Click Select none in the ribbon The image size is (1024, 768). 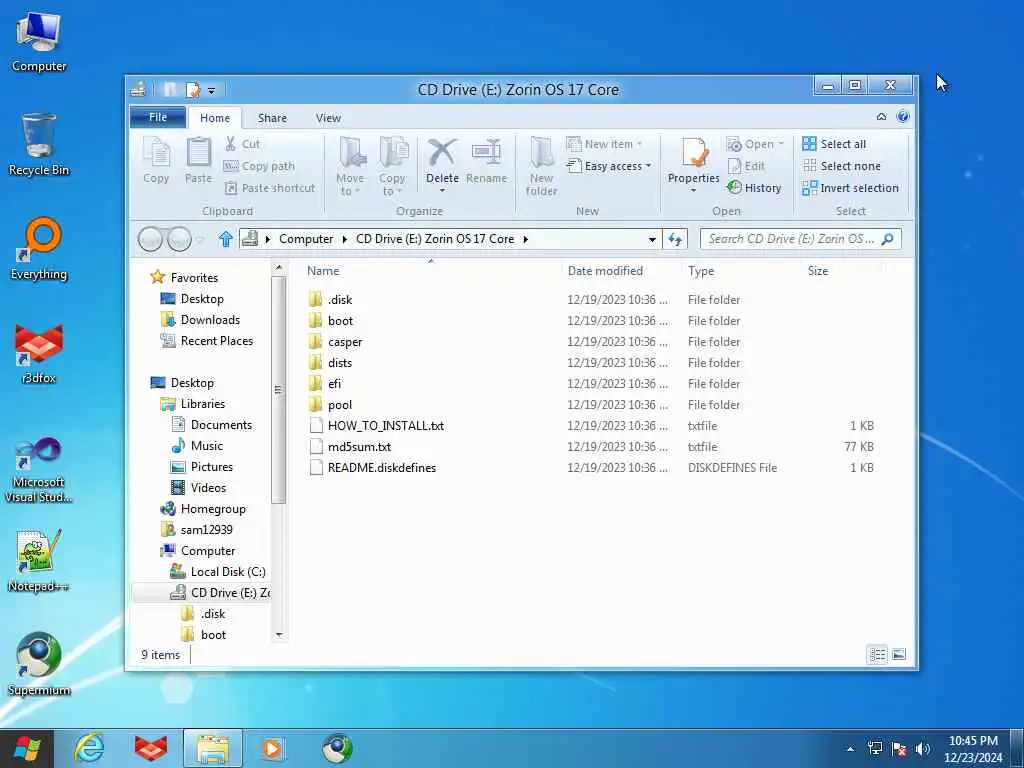click(x=841, y=166)
